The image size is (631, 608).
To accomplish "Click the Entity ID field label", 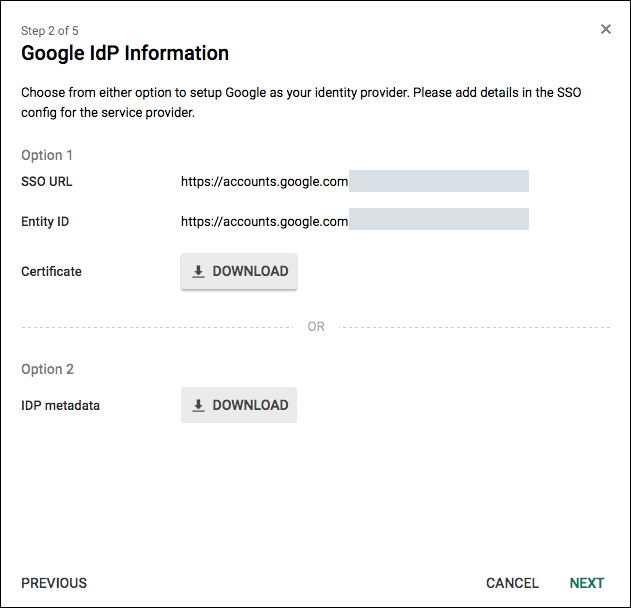I will pyautogui.click(x=45, y=222).
